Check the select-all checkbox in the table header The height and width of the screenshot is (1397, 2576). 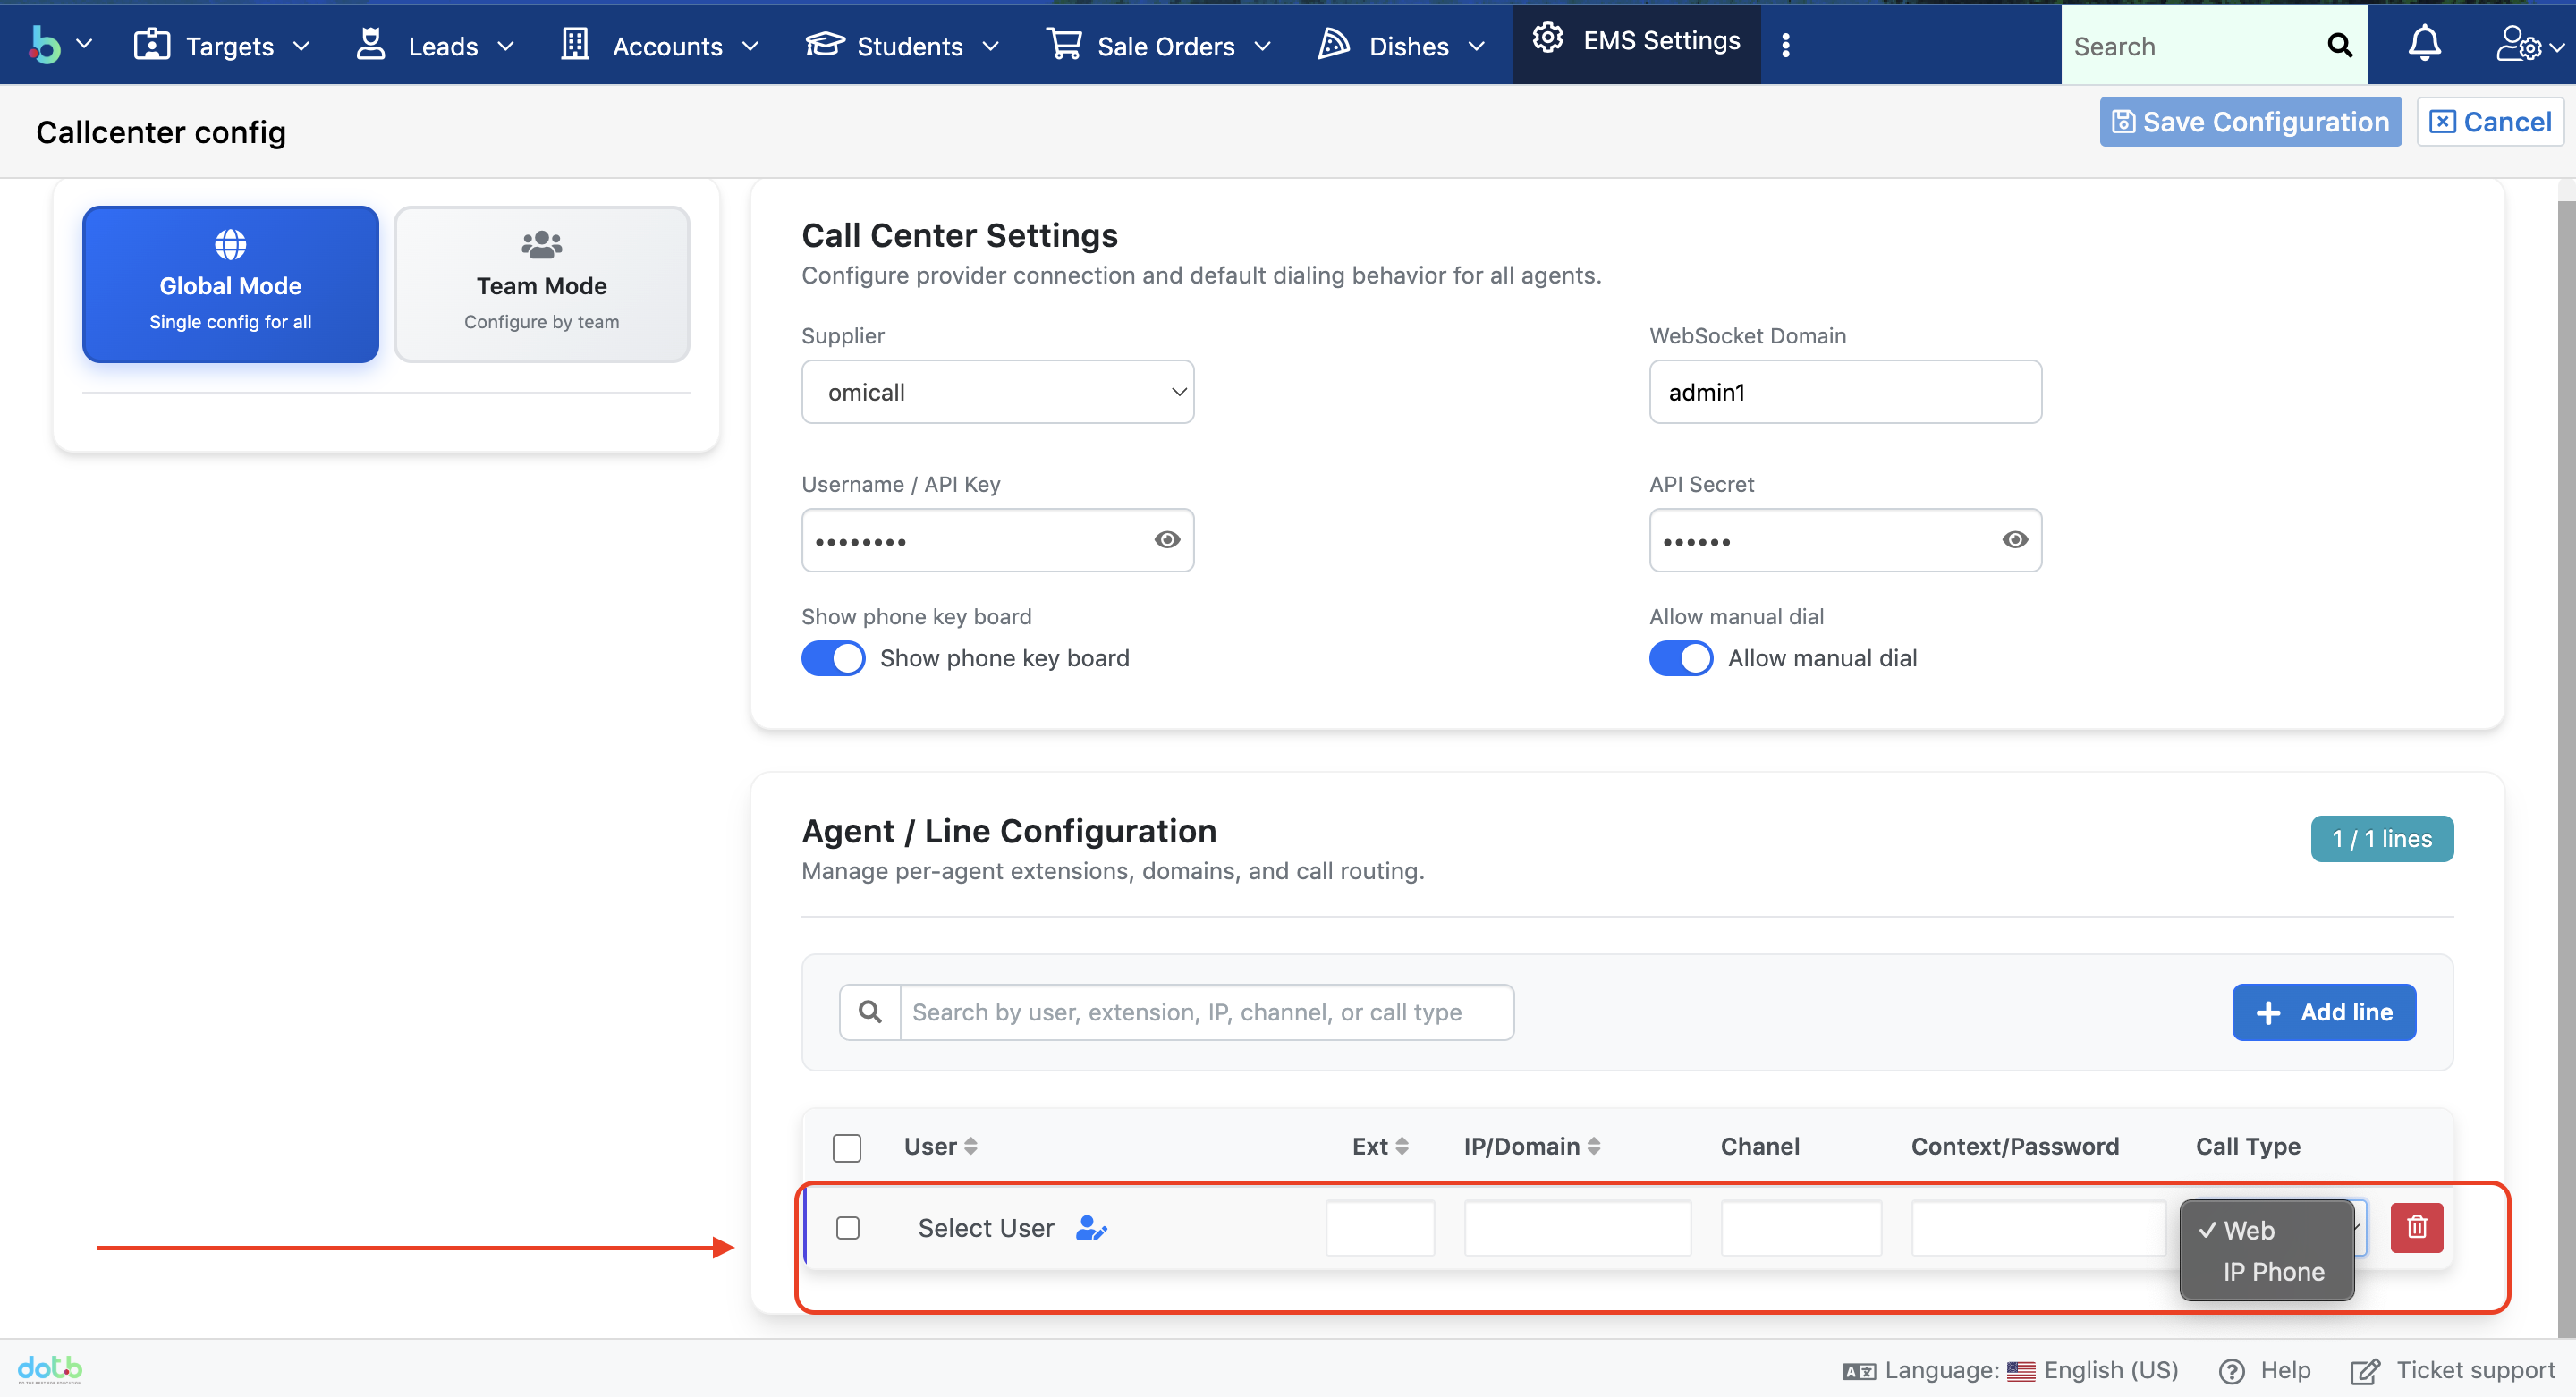(846, 1147)
